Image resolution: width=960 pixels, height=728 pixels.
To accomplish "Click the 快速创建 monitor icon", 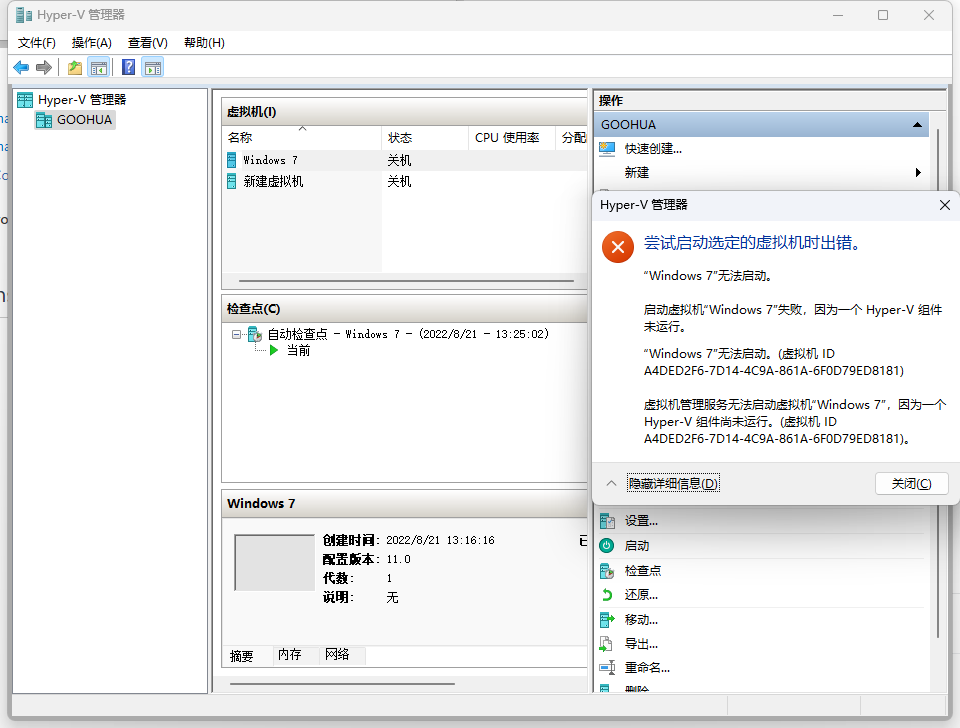I will tap(607, 149).
